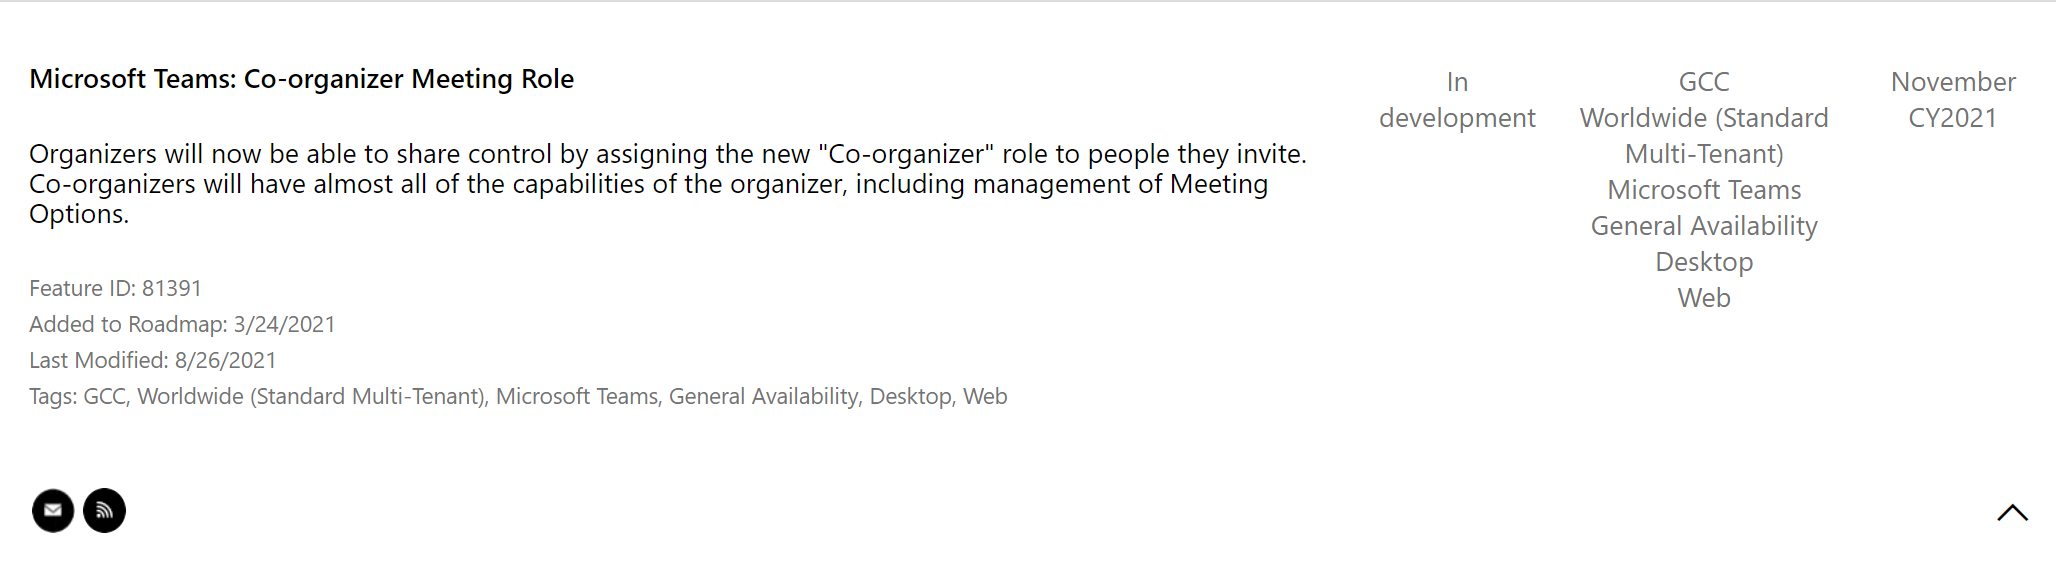Open the Worldwide (Standard Multi-Tenant) tag link
This screenshot has width=2056, height=565.
point(311,396)
